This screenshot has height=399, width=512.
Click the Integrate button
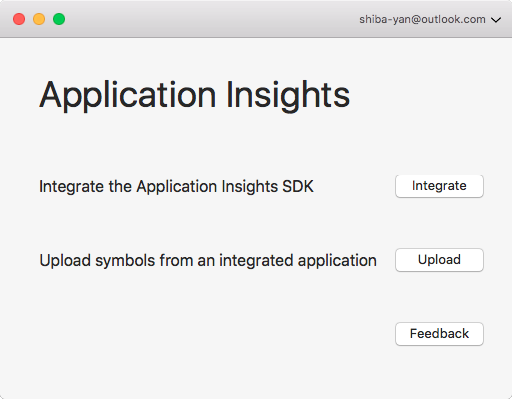(439, 186)
